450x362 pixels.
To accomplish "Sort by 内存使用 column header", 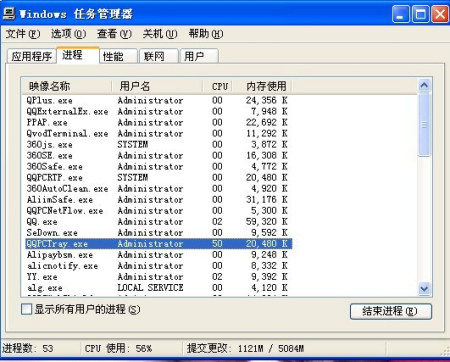I will (x=262, y=86).
